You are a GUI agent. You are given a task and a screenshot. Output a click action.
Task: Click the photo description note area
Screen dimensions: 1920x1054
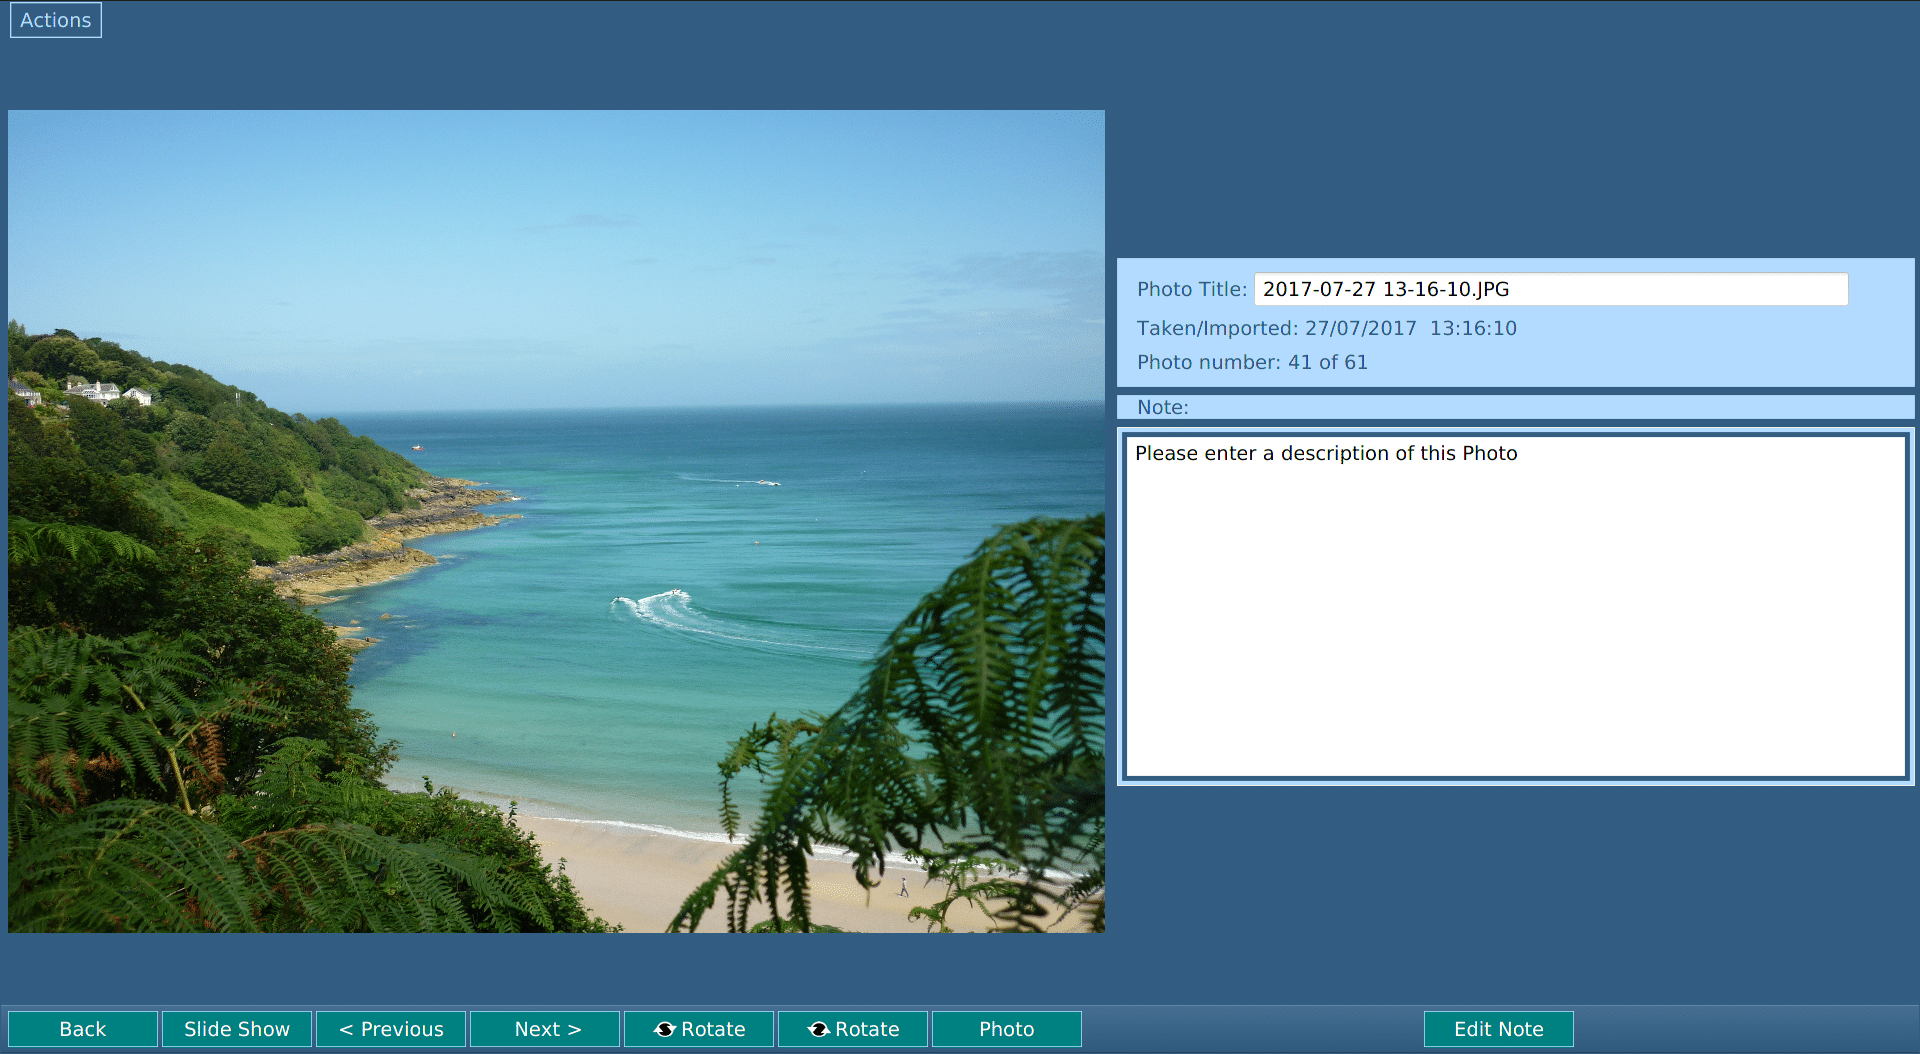point(1516,606)
